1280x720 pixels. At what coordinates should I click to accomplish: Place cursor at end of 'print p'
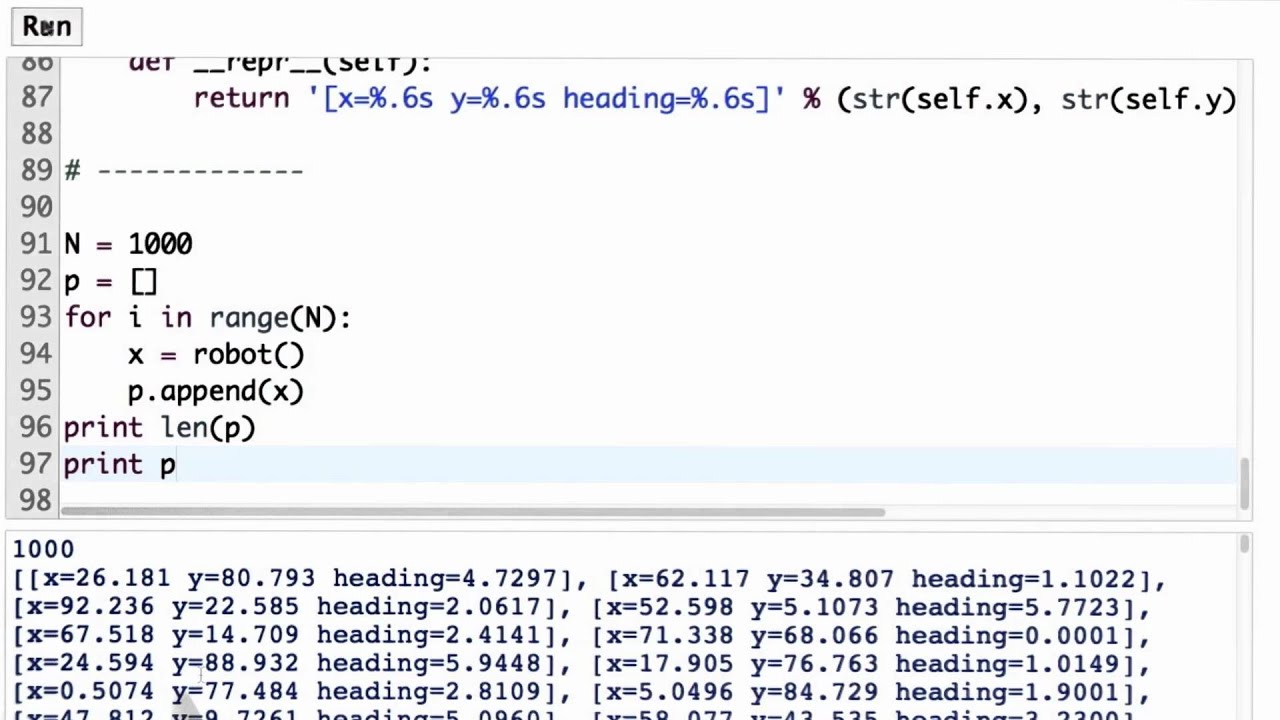point(177,465)
